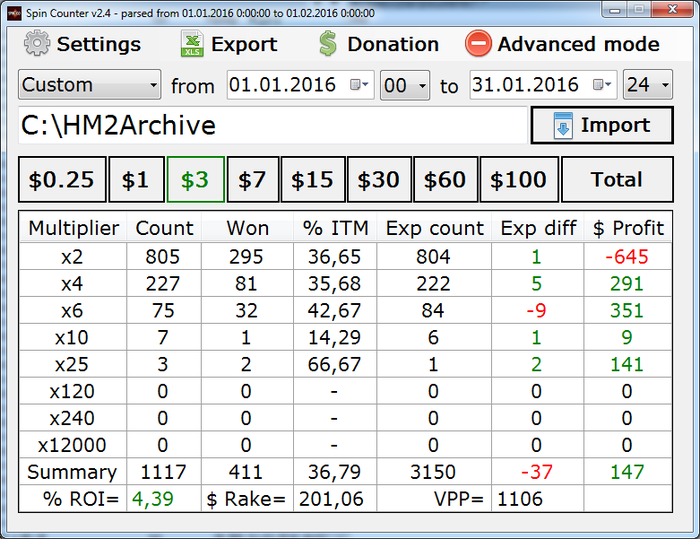Click the -645 profit value
This screenshot has width=700, height=539.
tap(627, 257)
